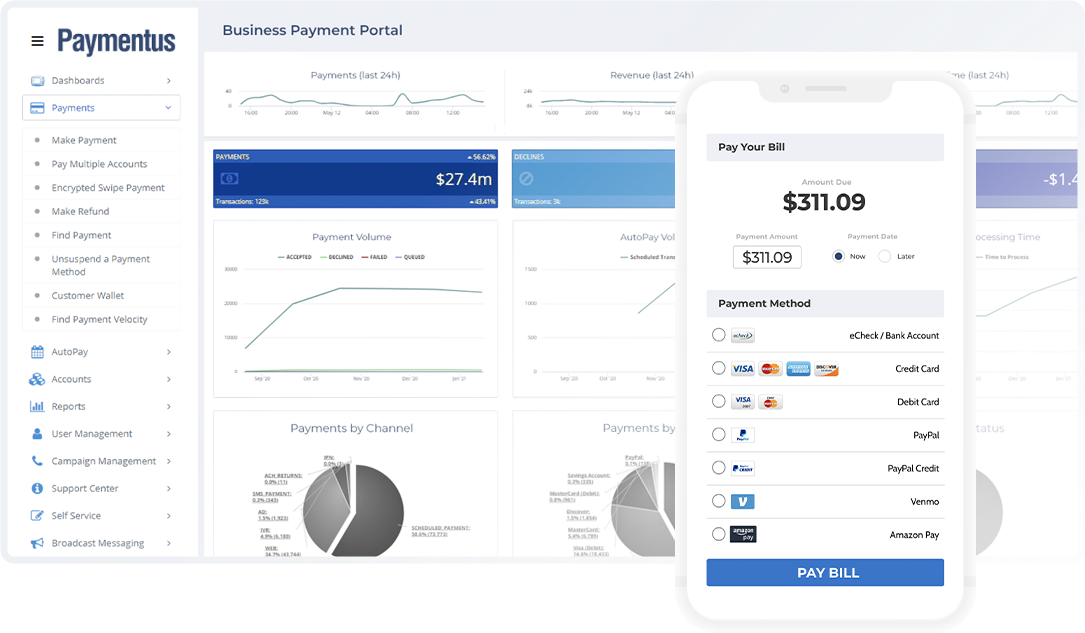Expand the Support Center chevron
The width and height of the screenshot is (1085, 633).
point(169,488)
